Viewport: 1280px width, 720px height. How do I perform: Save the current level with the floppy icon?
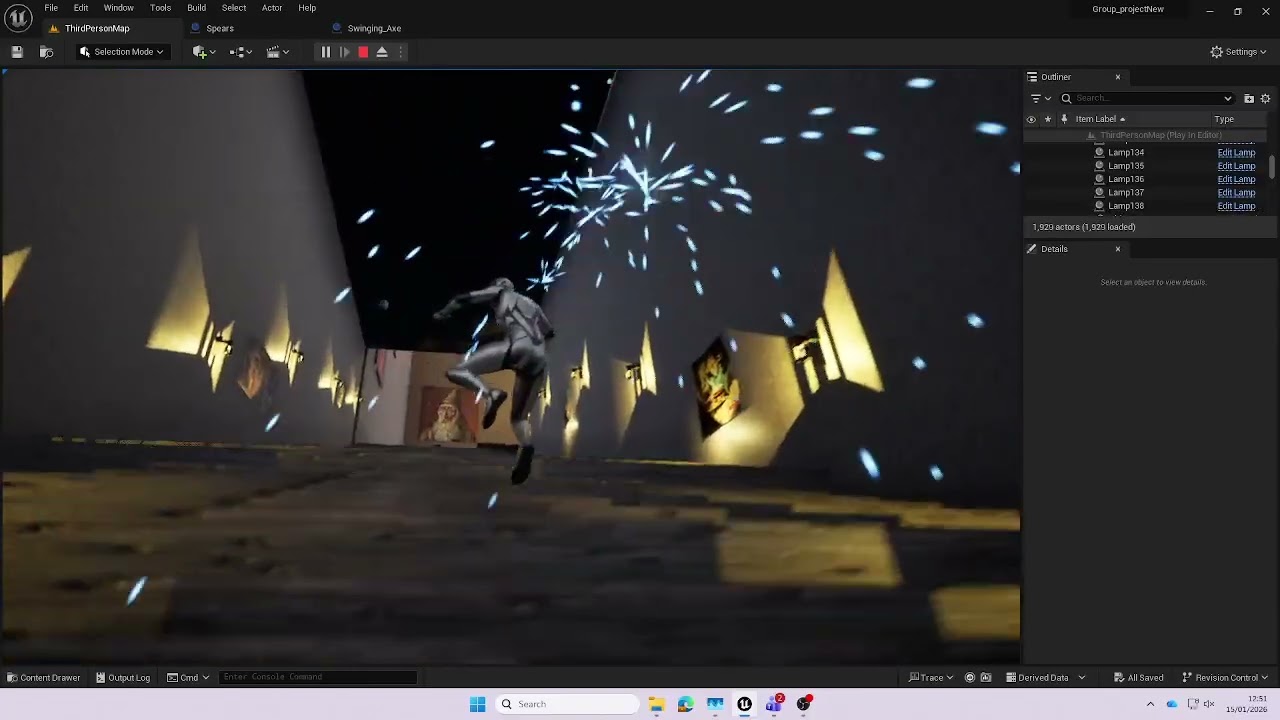(x=17, y=52)
